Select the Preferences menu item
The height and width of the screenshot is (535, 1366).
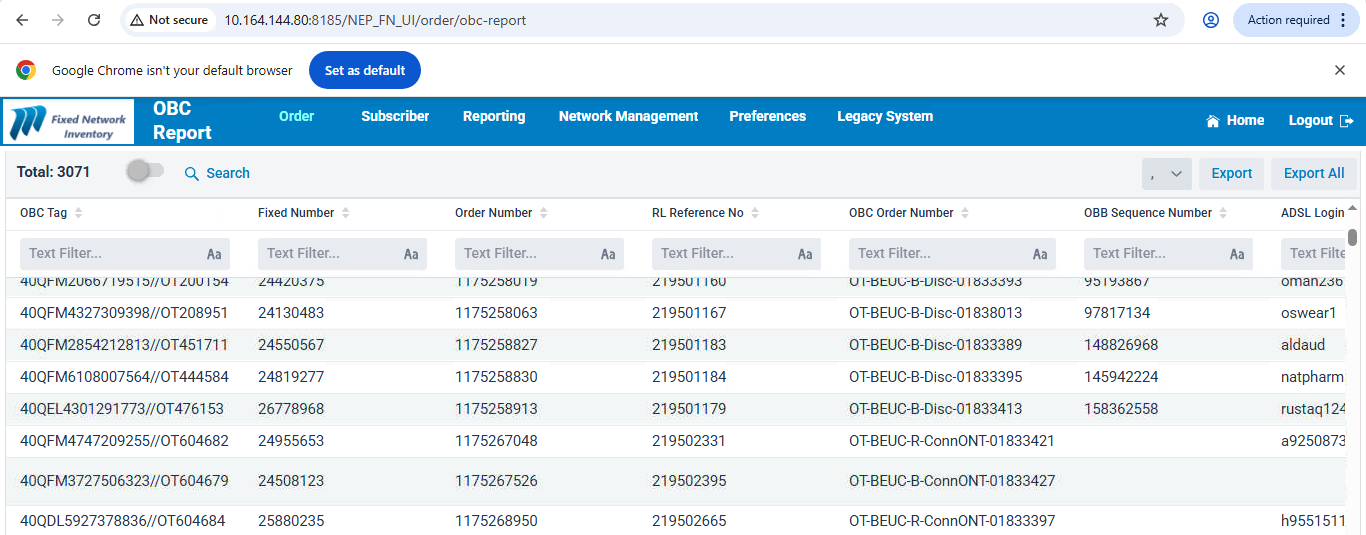(x=767, y=116)
